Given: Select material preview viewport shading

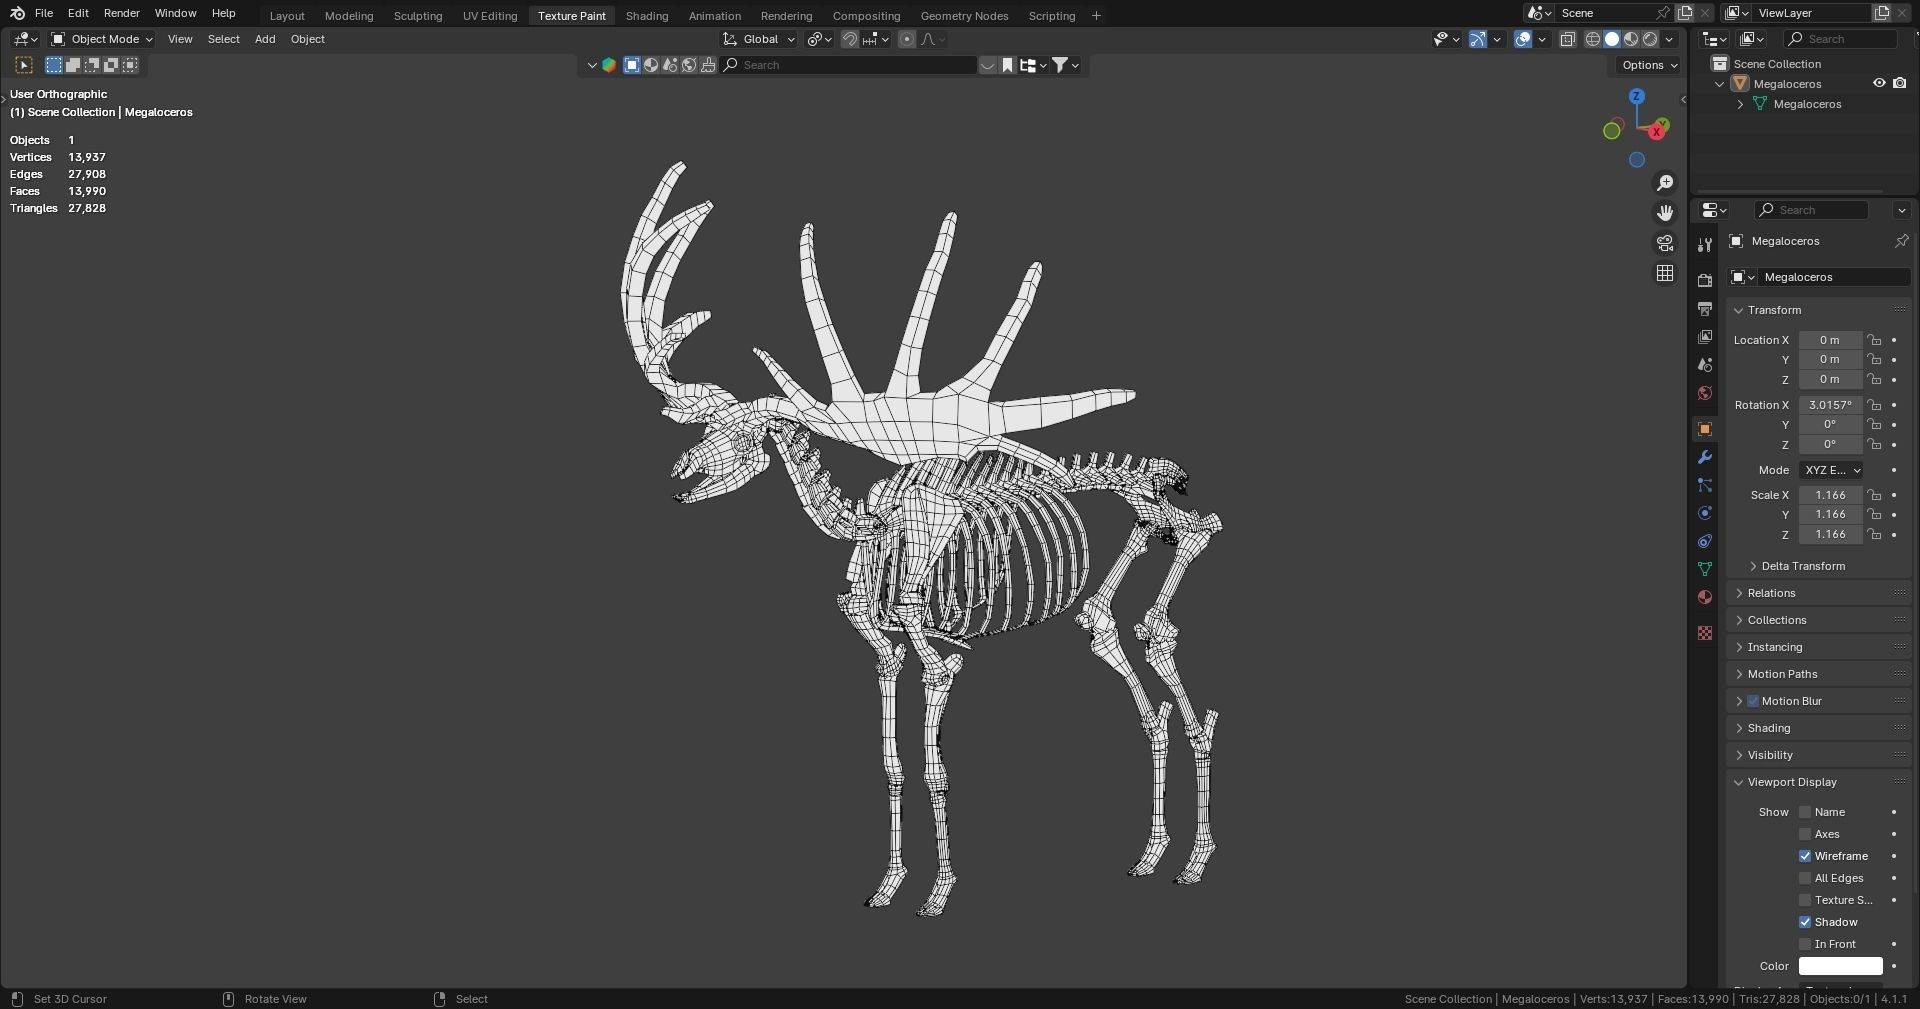Looking at the screenshot, I should pos(1631,39).
